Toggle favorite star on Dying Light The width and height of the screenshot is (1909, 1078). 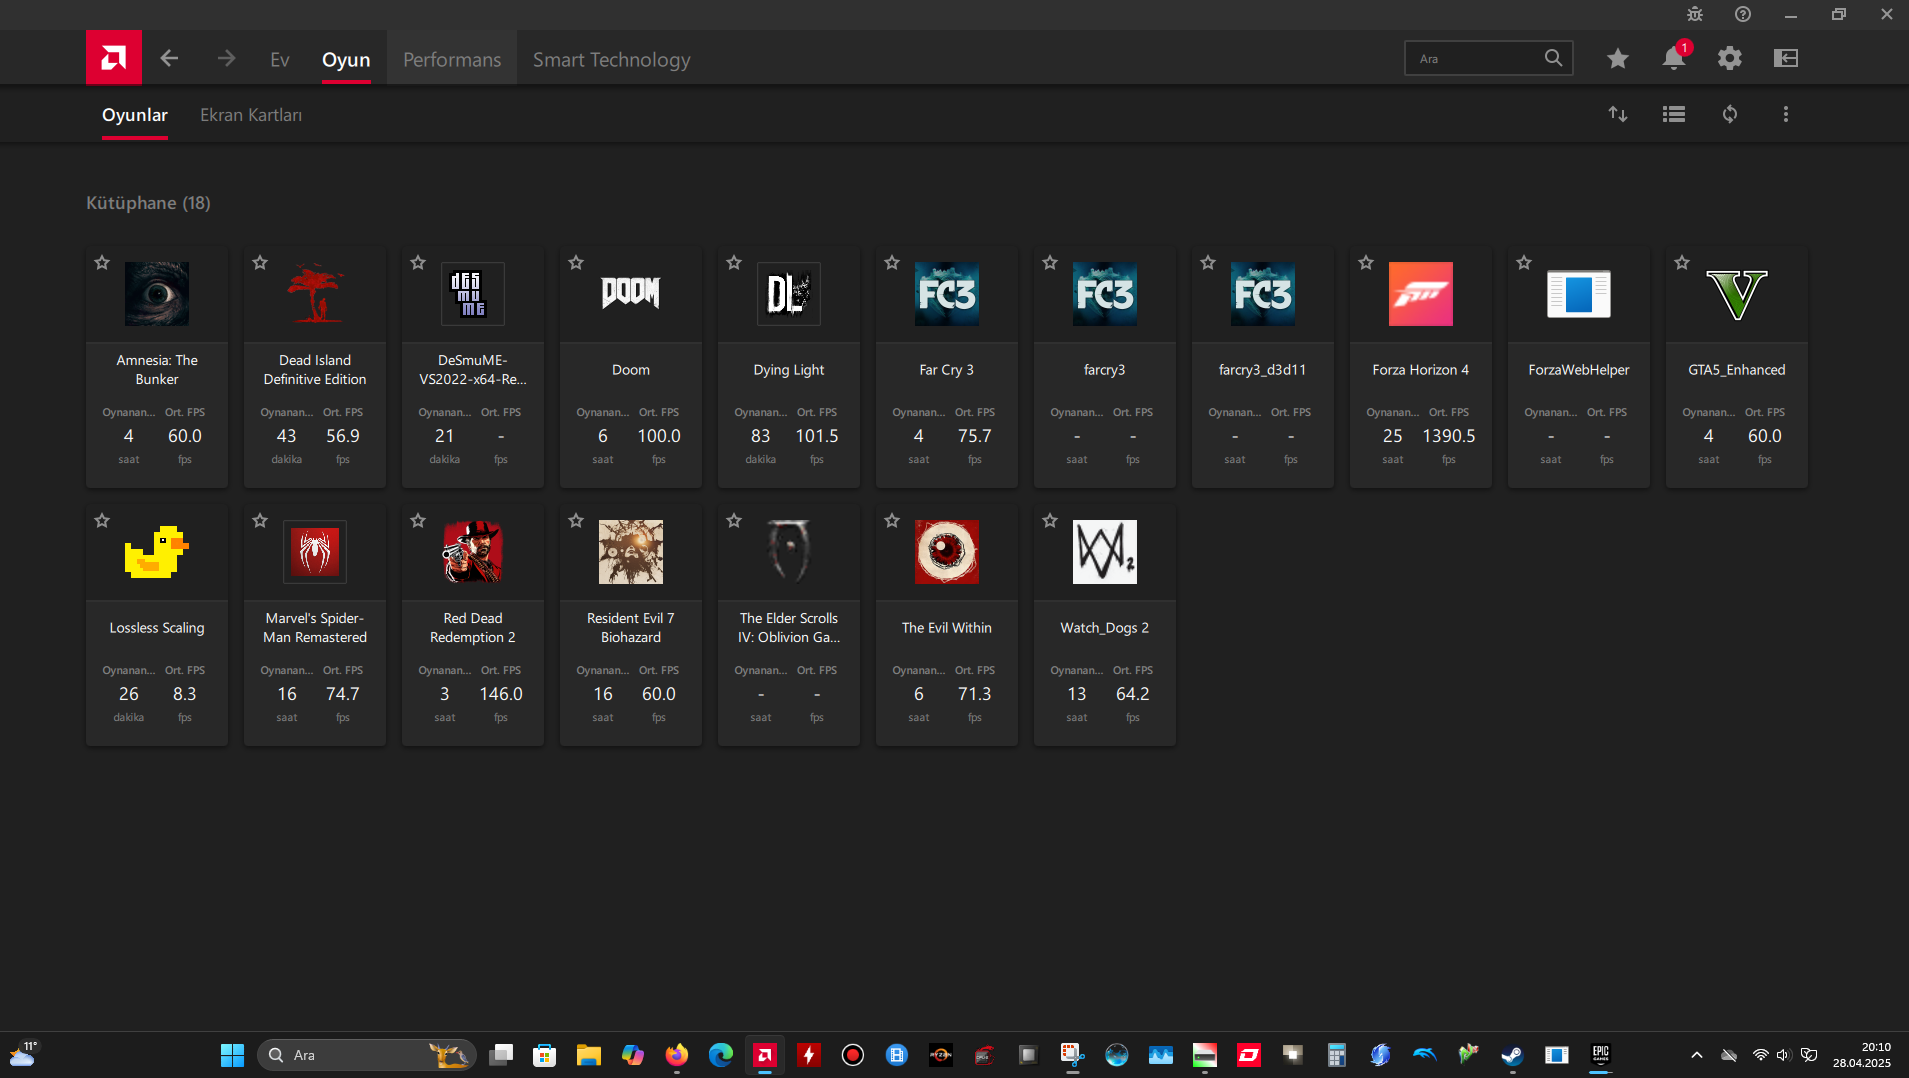tap(734, 262)
